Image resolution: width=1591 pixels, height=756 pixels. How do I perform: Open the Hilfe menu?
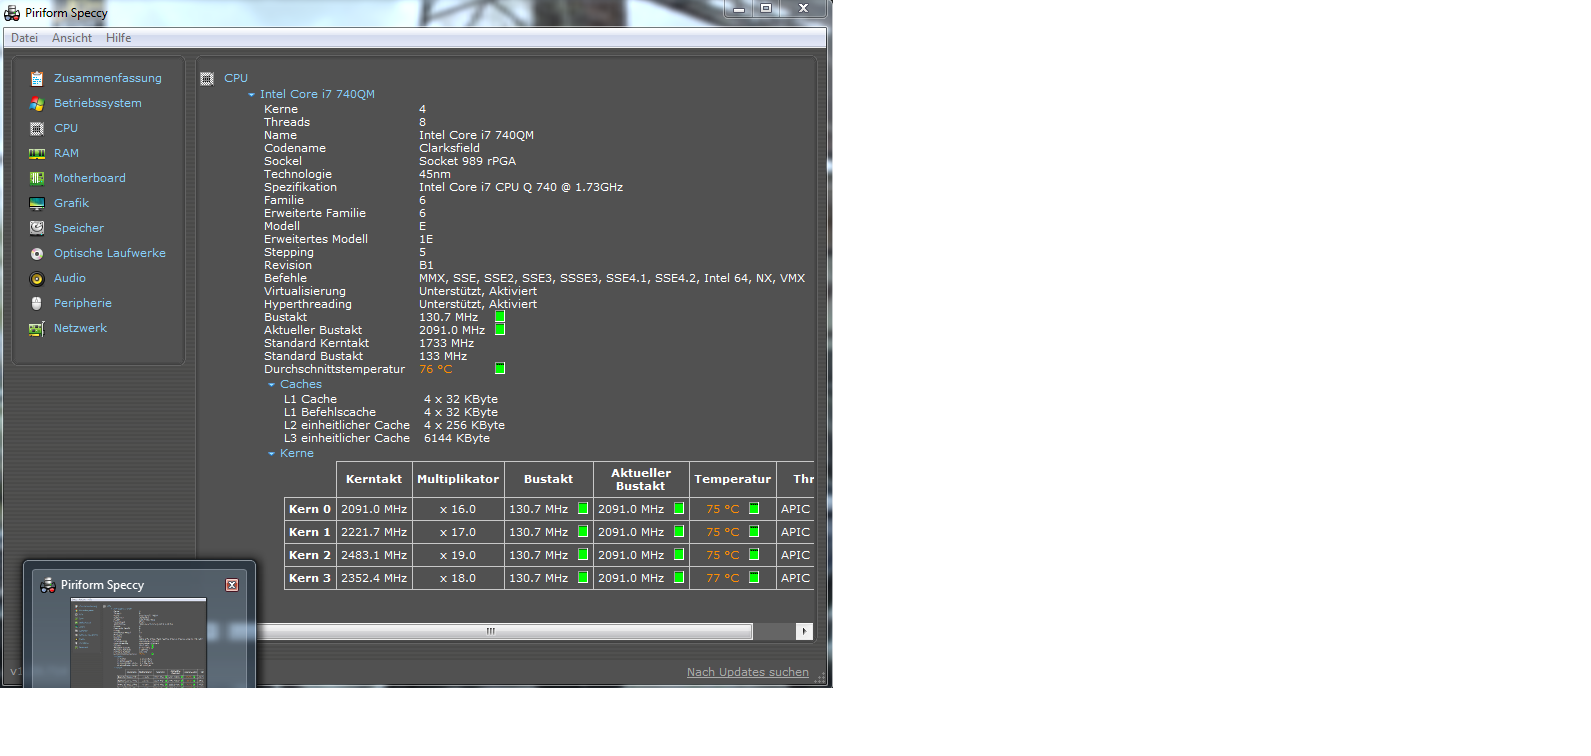pos(119,38)
